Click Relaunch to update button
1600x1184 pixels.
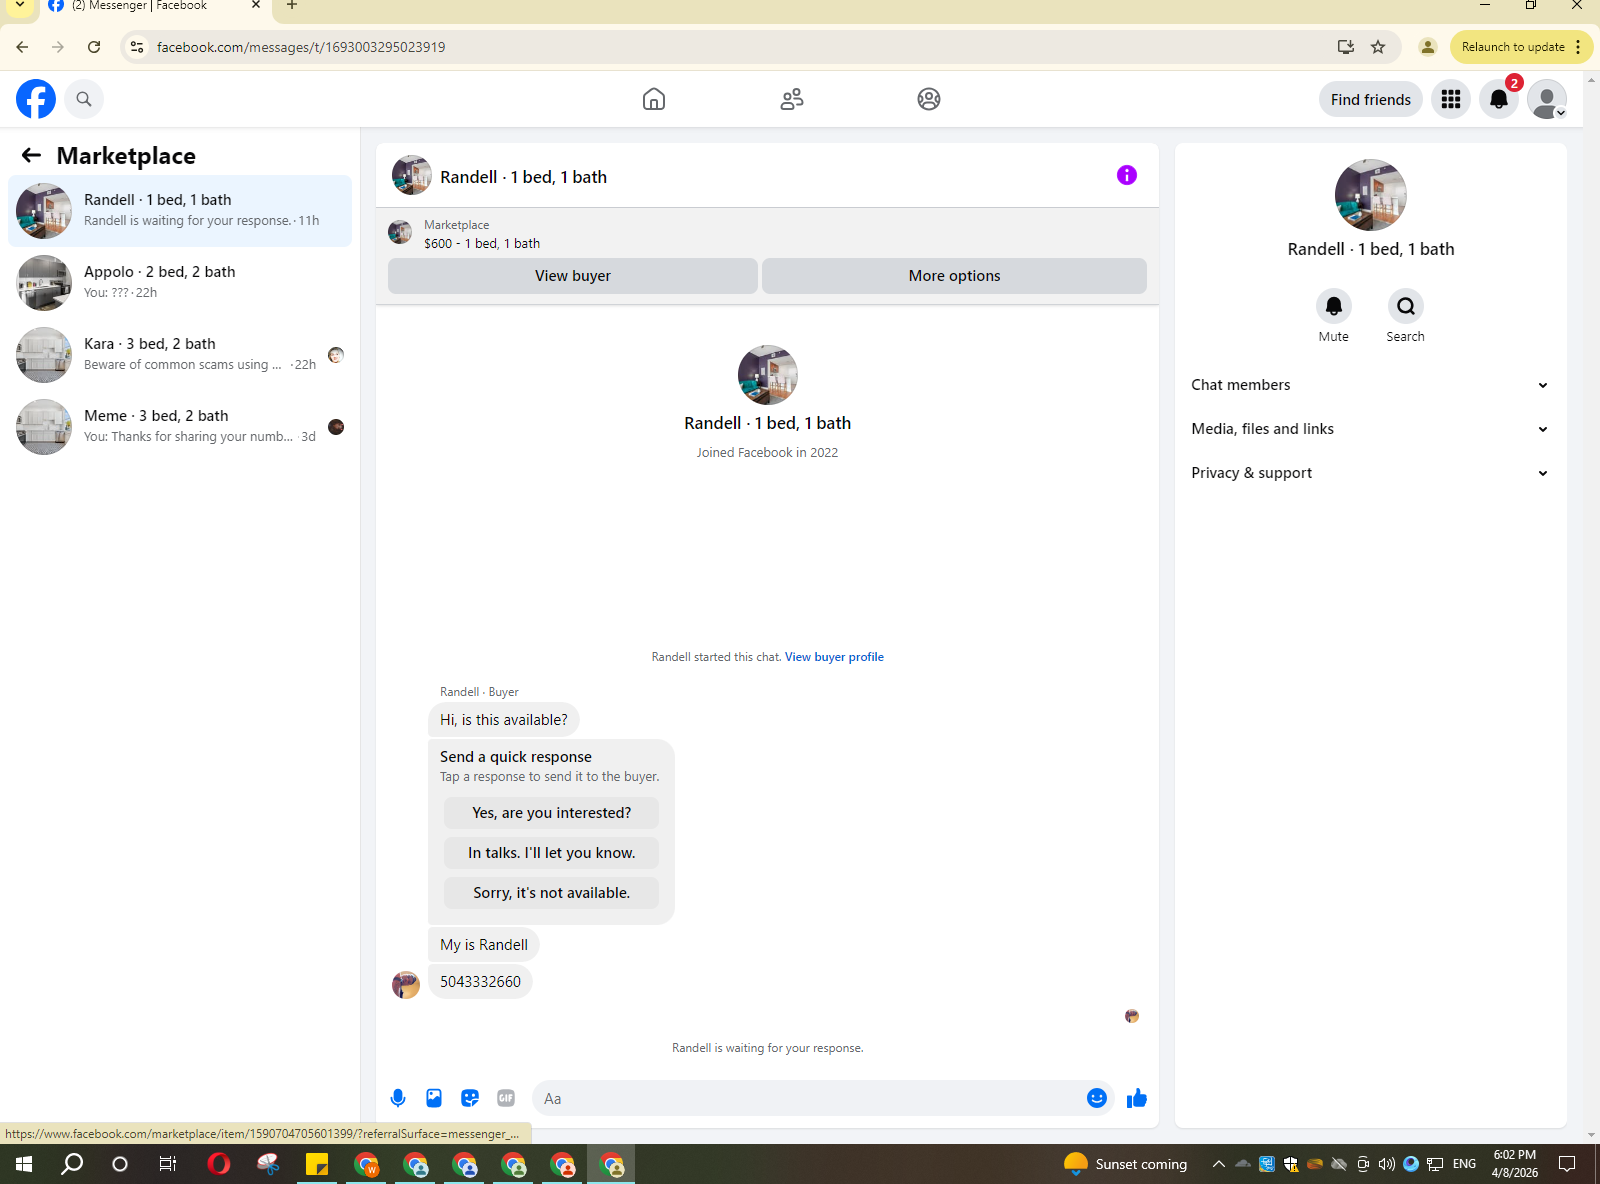tap(1513, 47)
